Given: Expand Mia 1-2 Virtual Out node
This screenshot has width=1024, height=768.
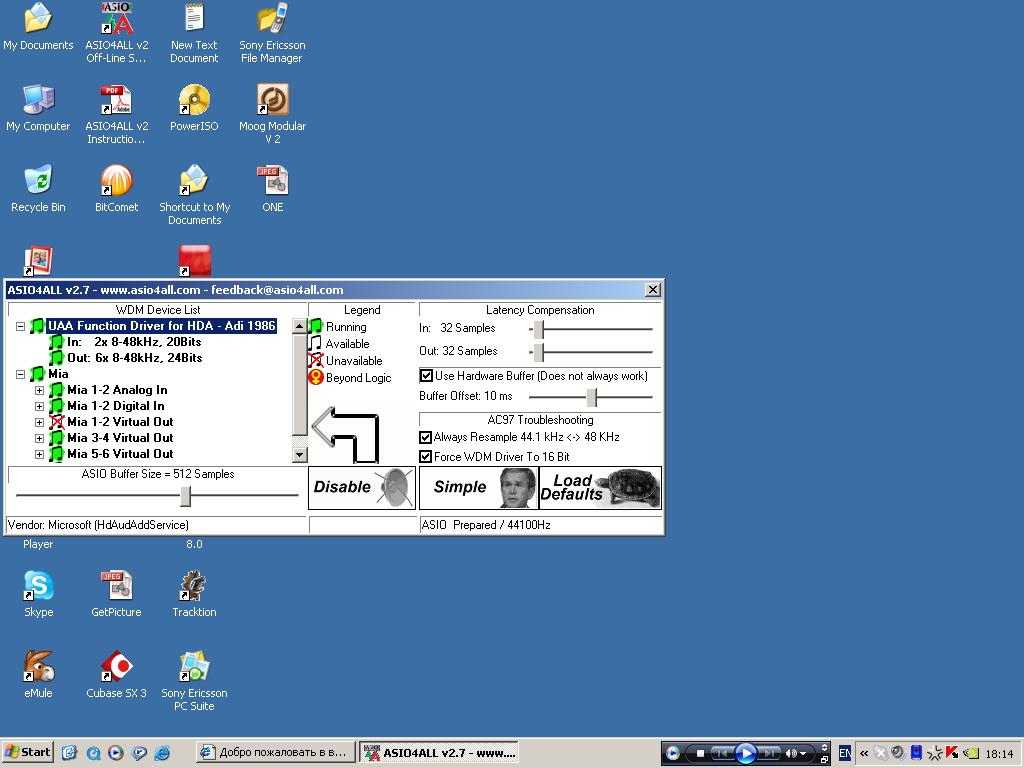Looking at the screenshot, I should [39, 423].
